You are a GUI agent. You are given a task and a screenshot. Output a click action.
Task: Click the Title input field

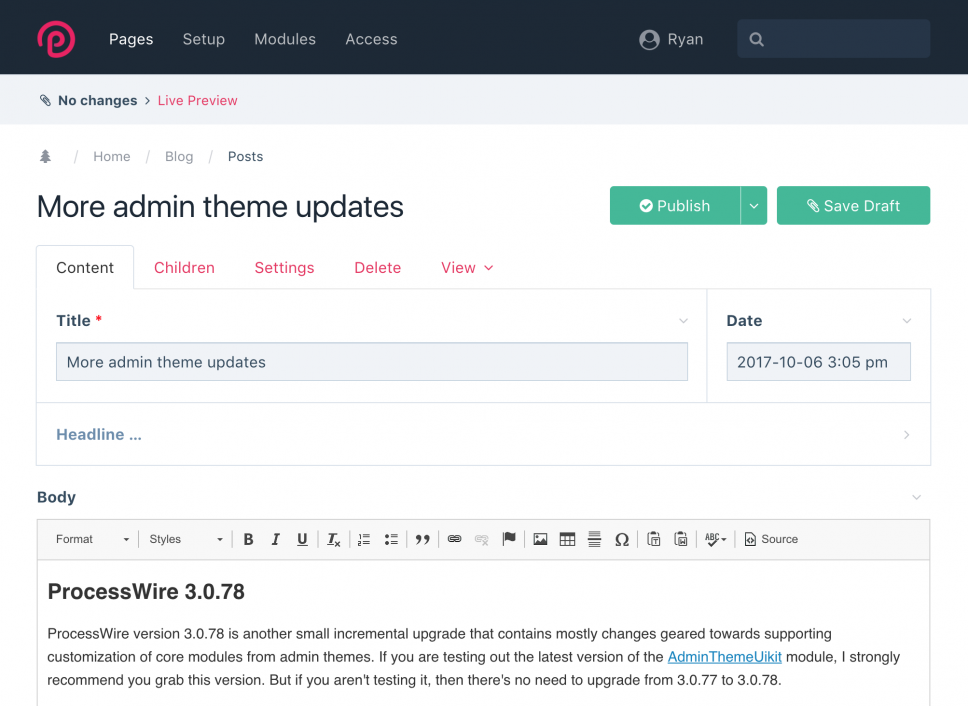click(x=372, y=362)
